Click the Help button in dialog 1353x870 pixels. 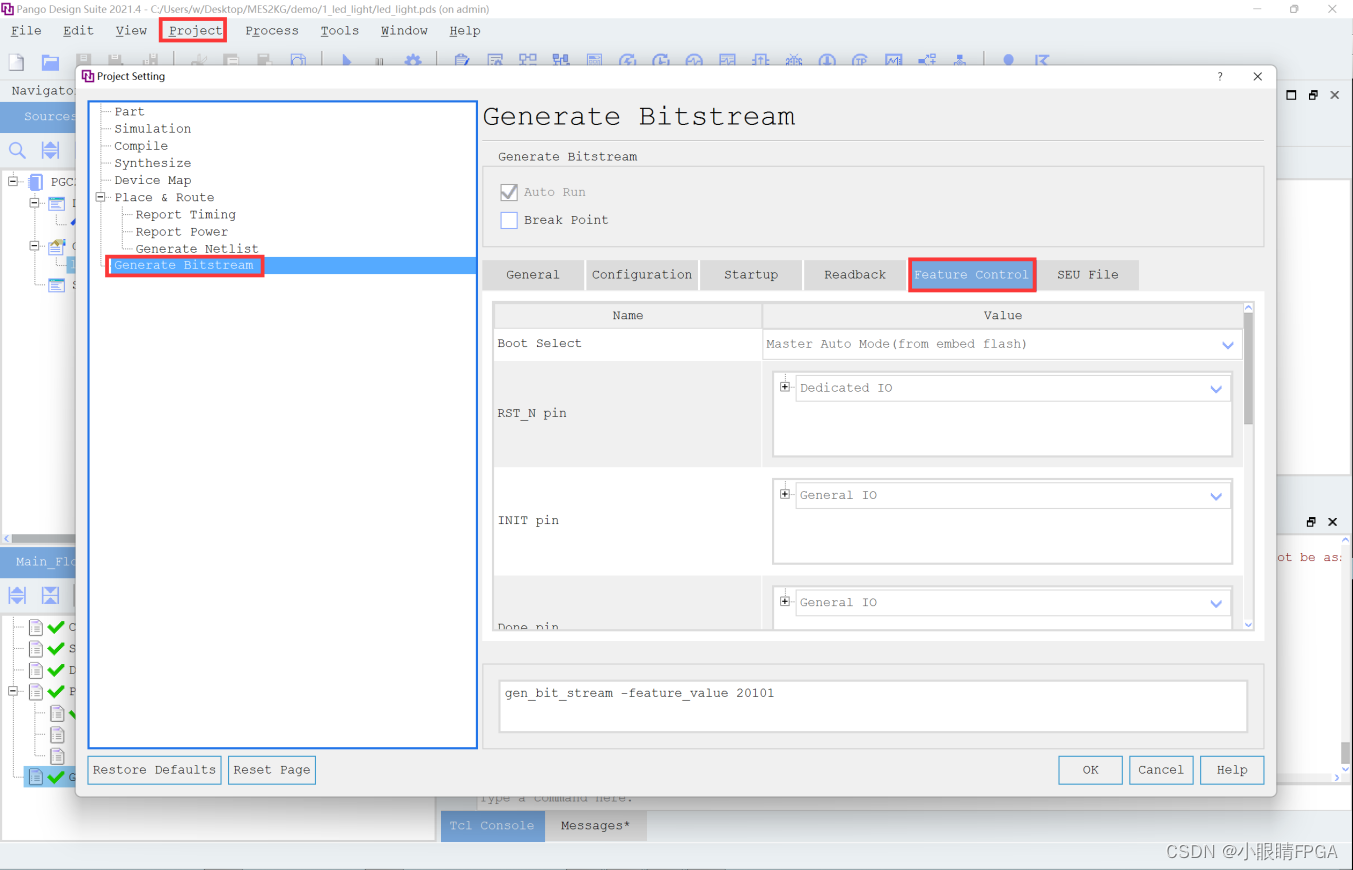[1232, 770]
